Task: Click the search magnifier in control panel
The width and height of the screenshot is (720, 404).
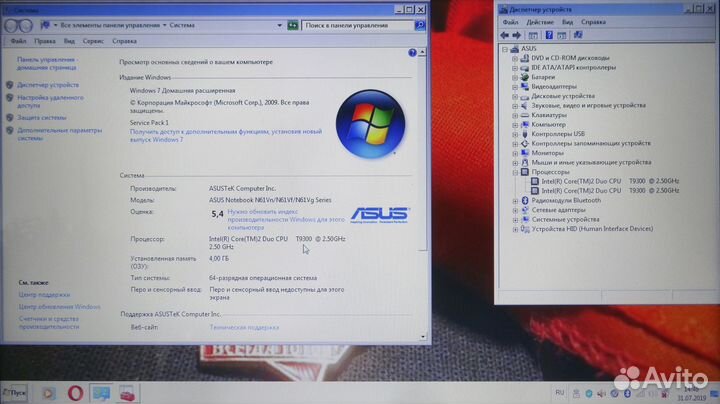Action: (x=420, y=25)
